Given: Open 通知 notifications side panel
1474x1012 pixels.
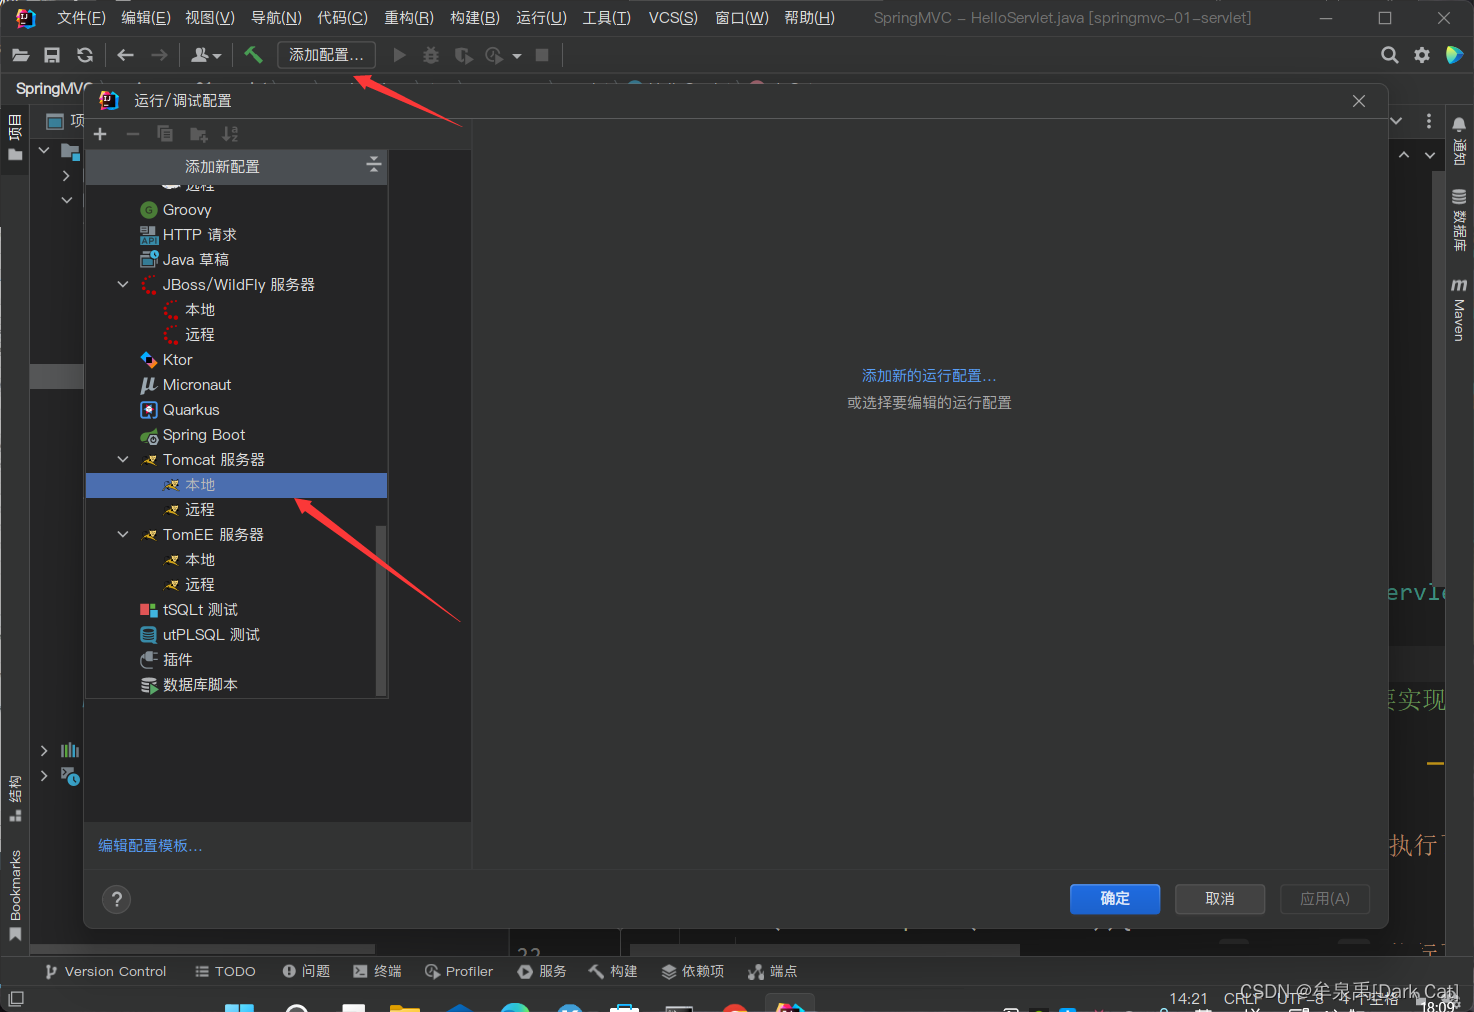Looking at the screenshot, I should pyautogui.click(x=1459, y=141).
